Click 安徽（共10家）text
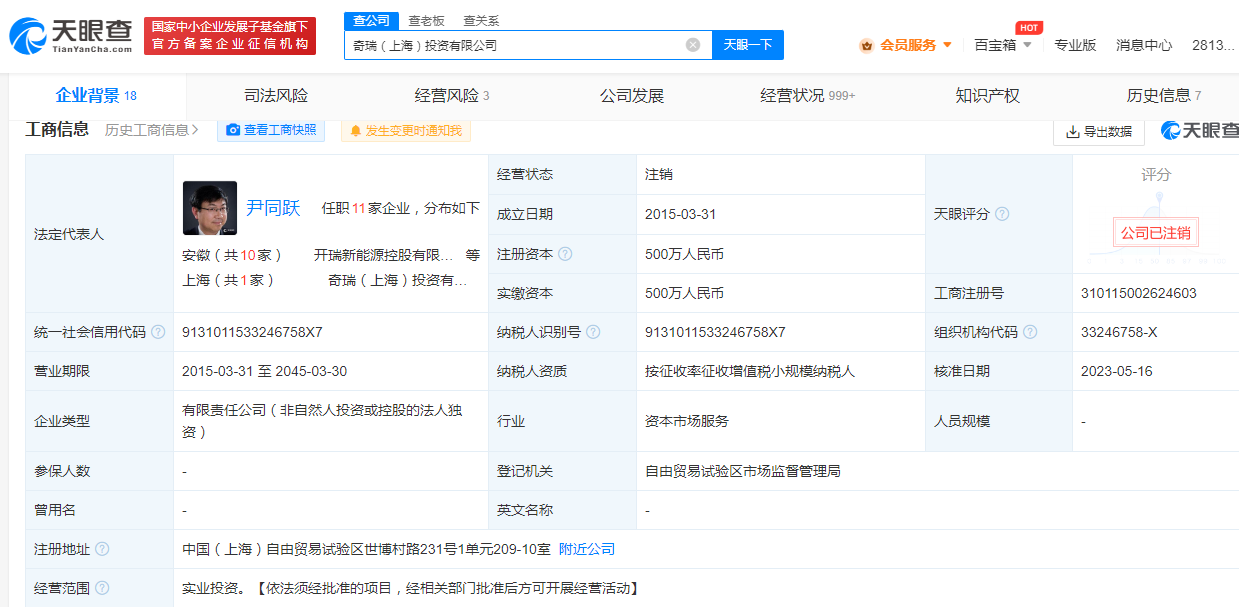 232,255
